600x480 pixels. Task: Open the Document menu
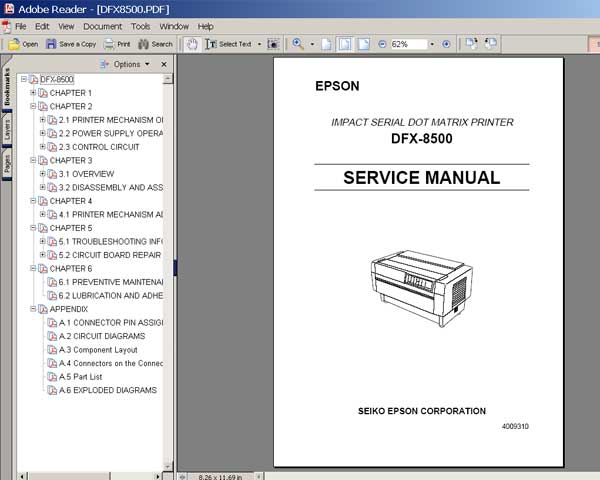102,26
